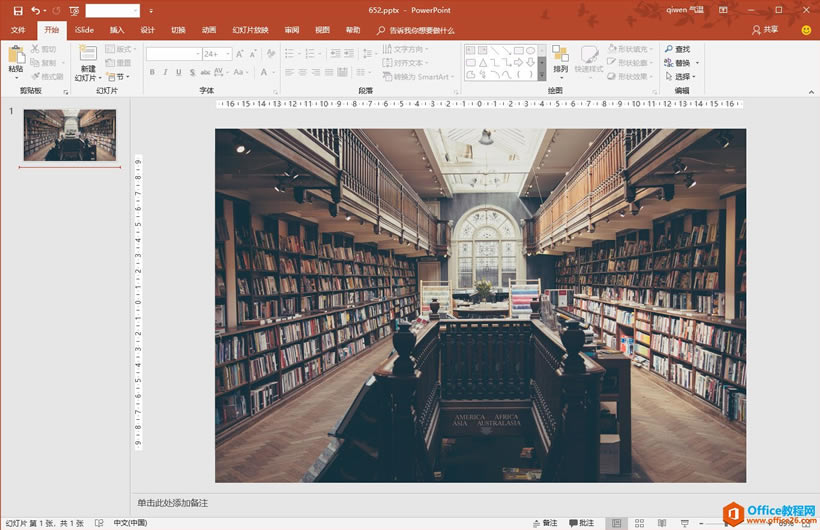Image resolution: width=820 pixels, height=530 pixels.
Task: Open ribbon display options icon
Action: point(723,10)
